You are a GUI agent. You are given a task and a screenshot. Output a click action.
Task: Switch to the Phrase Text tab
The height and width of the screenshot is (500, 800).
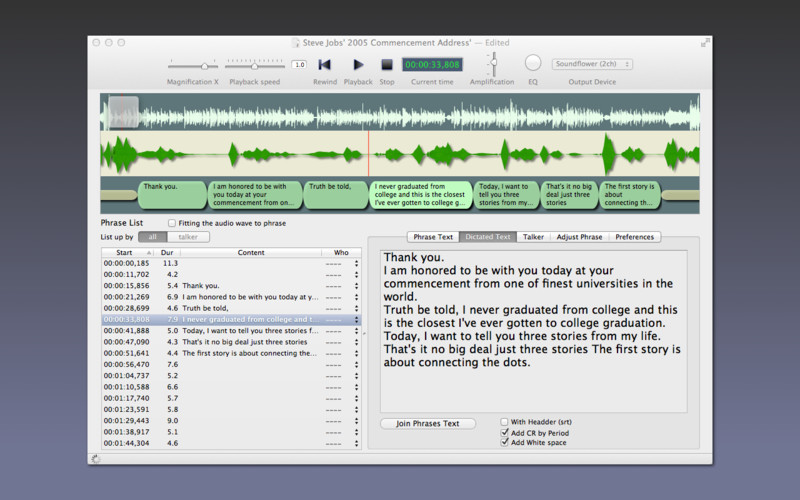(433, 237)
